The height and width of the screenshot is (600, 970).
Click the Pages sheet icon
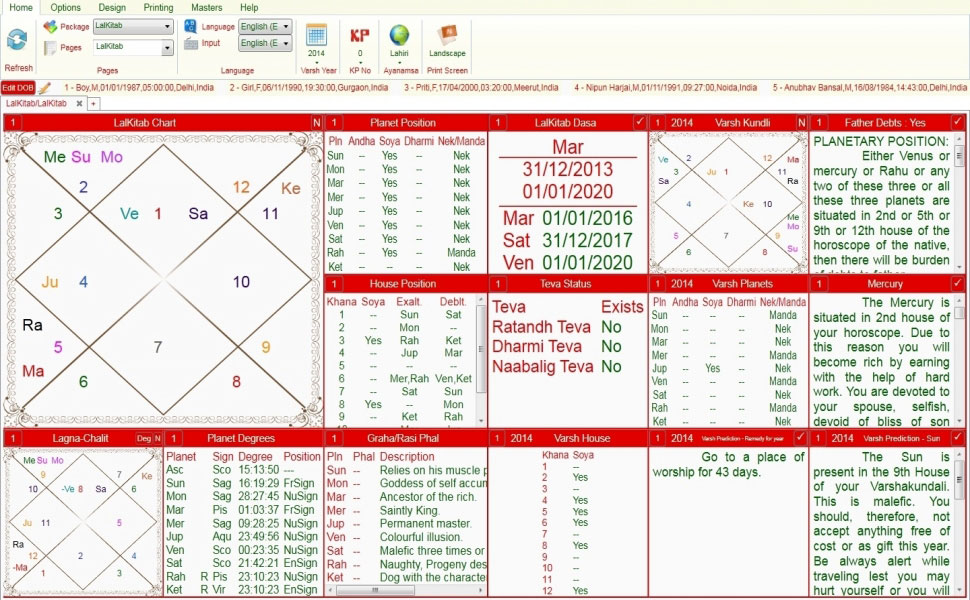tap(50, 48)
